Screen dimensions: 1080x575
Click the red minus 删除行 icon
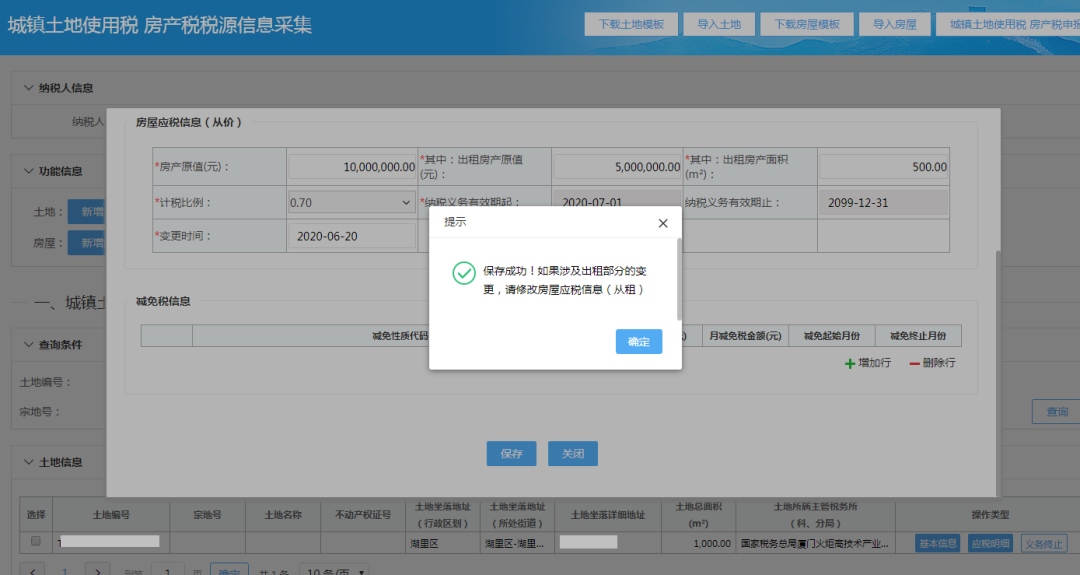pyautogui.click(x=915, y=363)
